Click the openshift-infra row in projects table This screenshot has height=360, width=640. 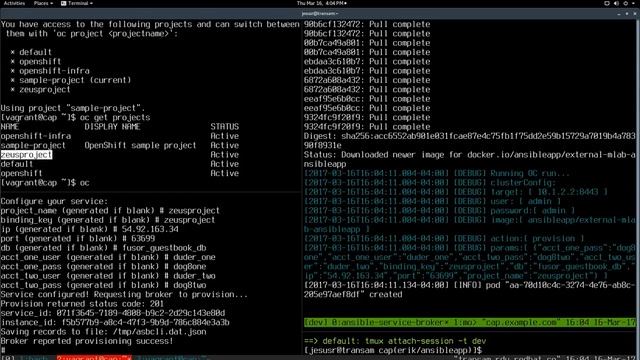120,136
